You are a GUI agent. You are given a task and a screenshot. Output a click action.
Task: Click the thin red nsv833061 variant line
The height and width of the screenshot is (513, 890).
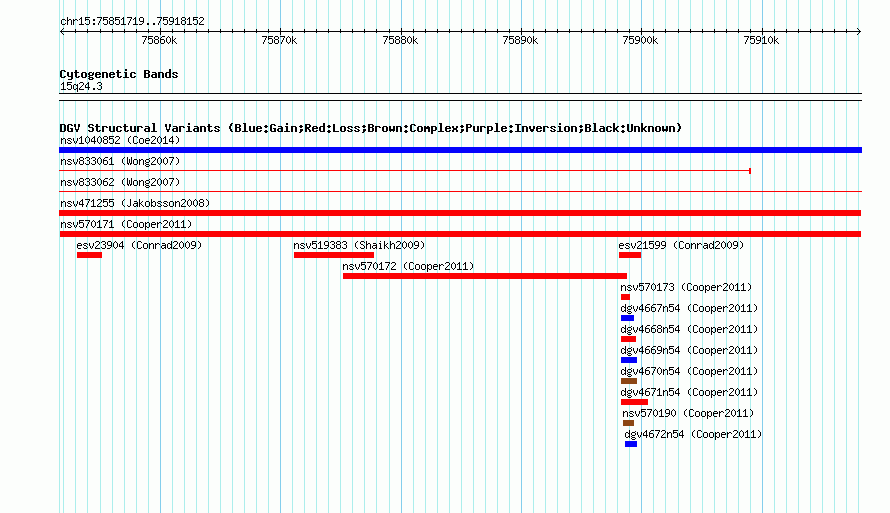[x=405, y=170]
